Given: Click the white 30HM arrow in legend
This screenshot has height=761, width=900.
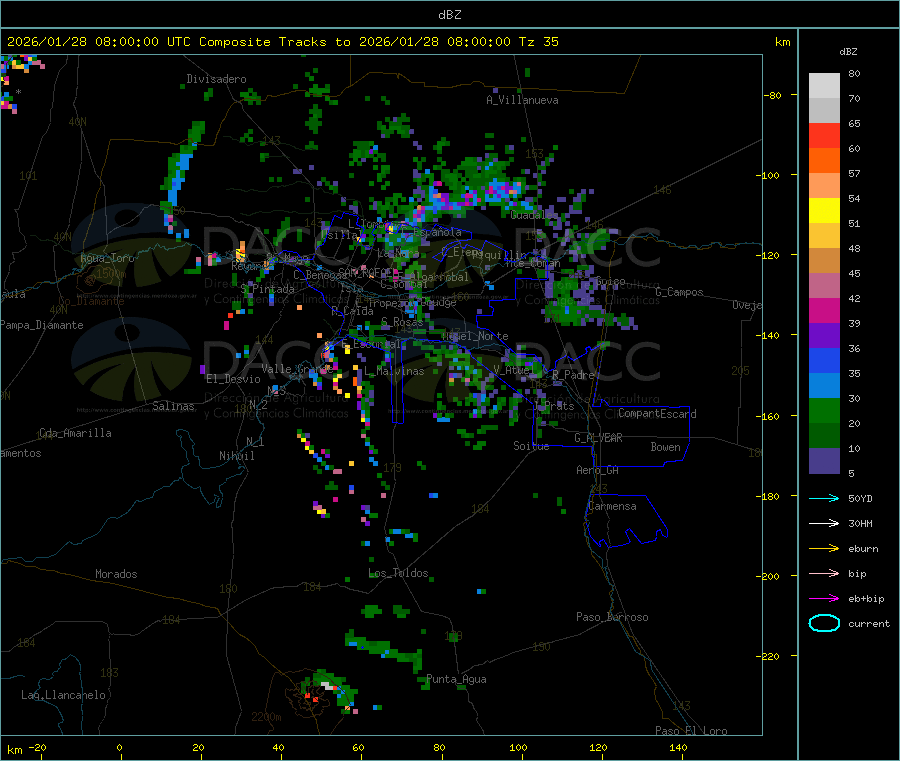Looking at the screenshot, I should click(824, 523).
